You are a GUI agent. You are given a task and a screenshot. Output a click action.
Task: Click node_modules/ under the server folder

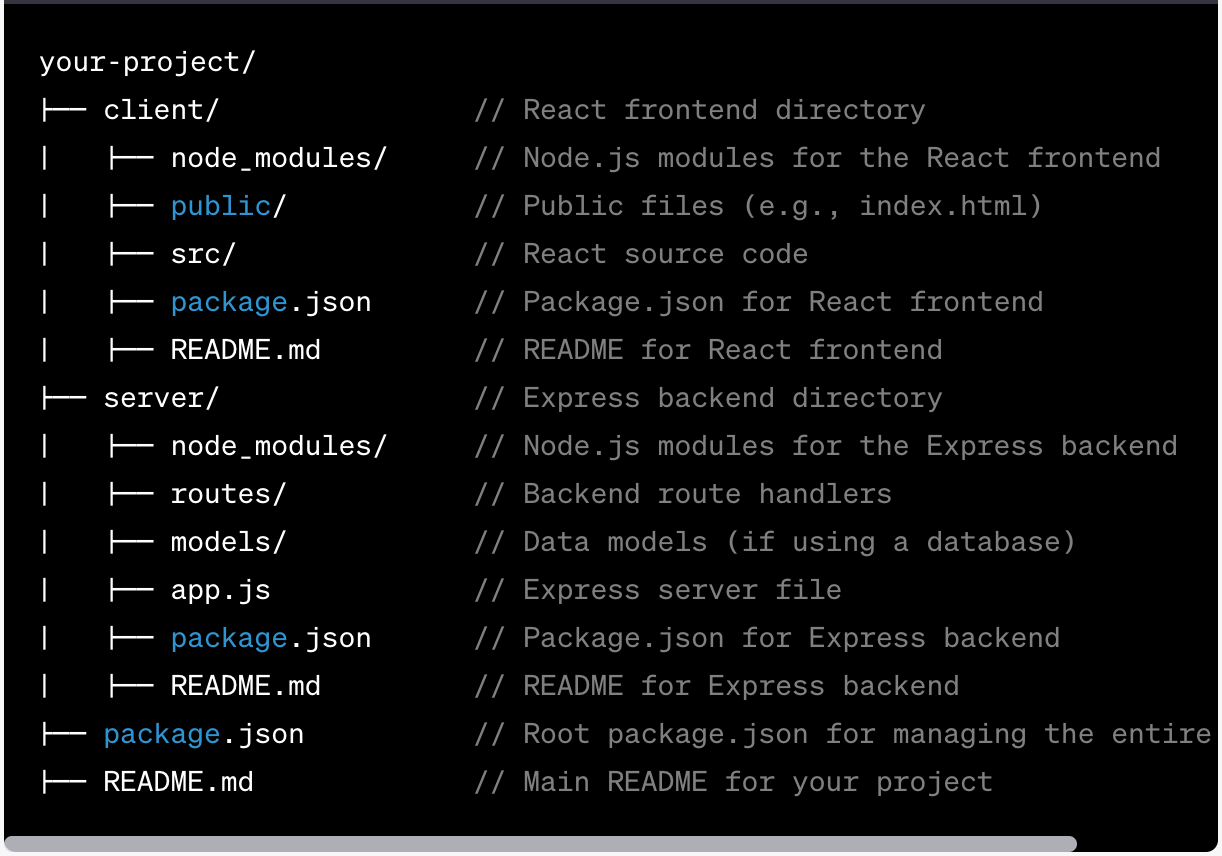279,446
